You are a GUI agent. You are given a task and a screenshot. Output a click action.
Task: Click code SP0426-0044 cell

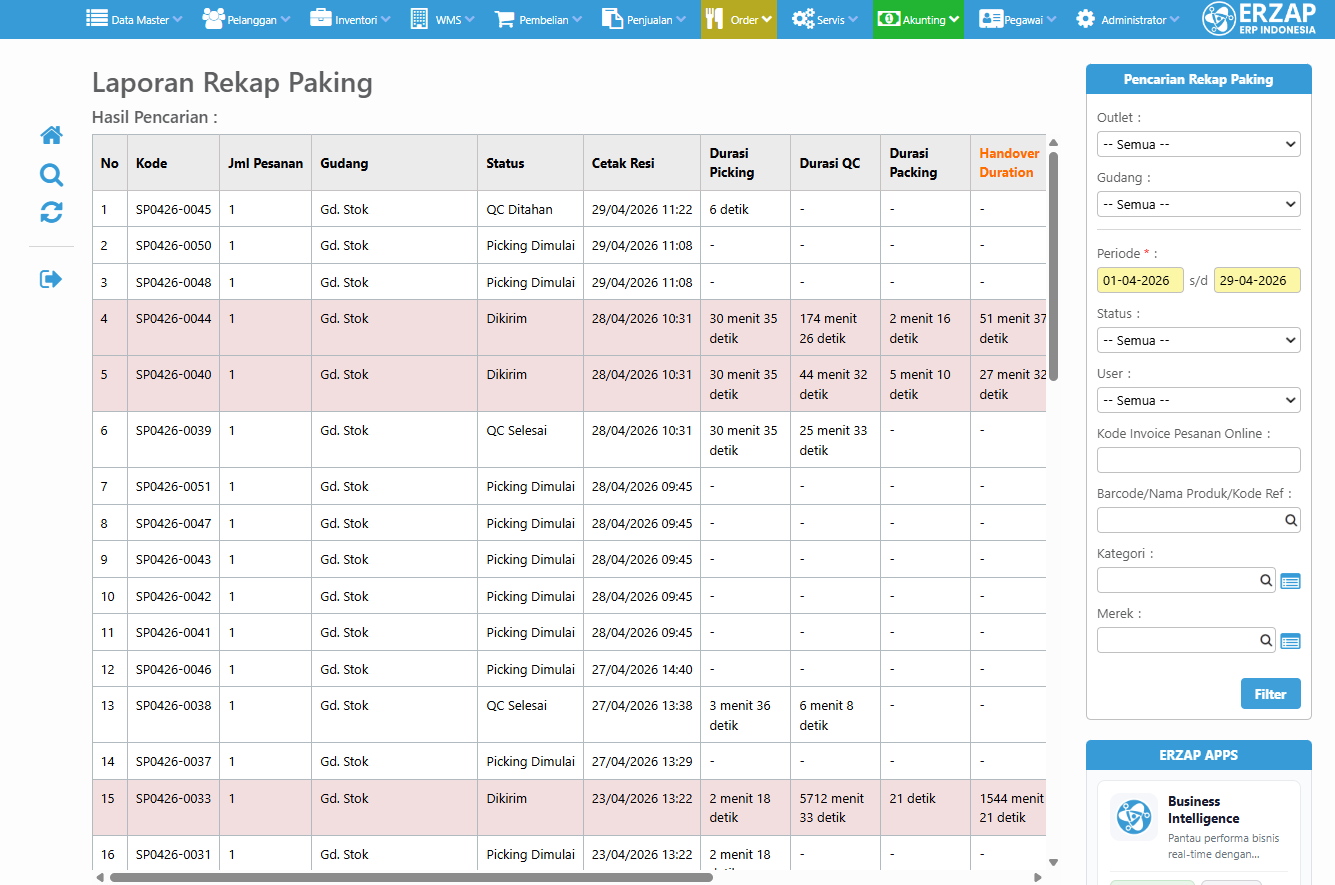174,328
